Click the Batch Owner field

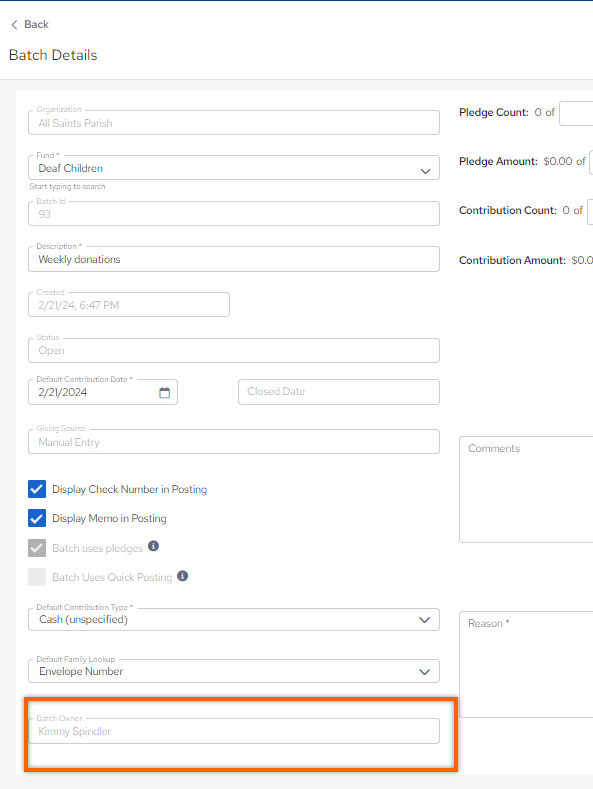(x=234, y=731)
